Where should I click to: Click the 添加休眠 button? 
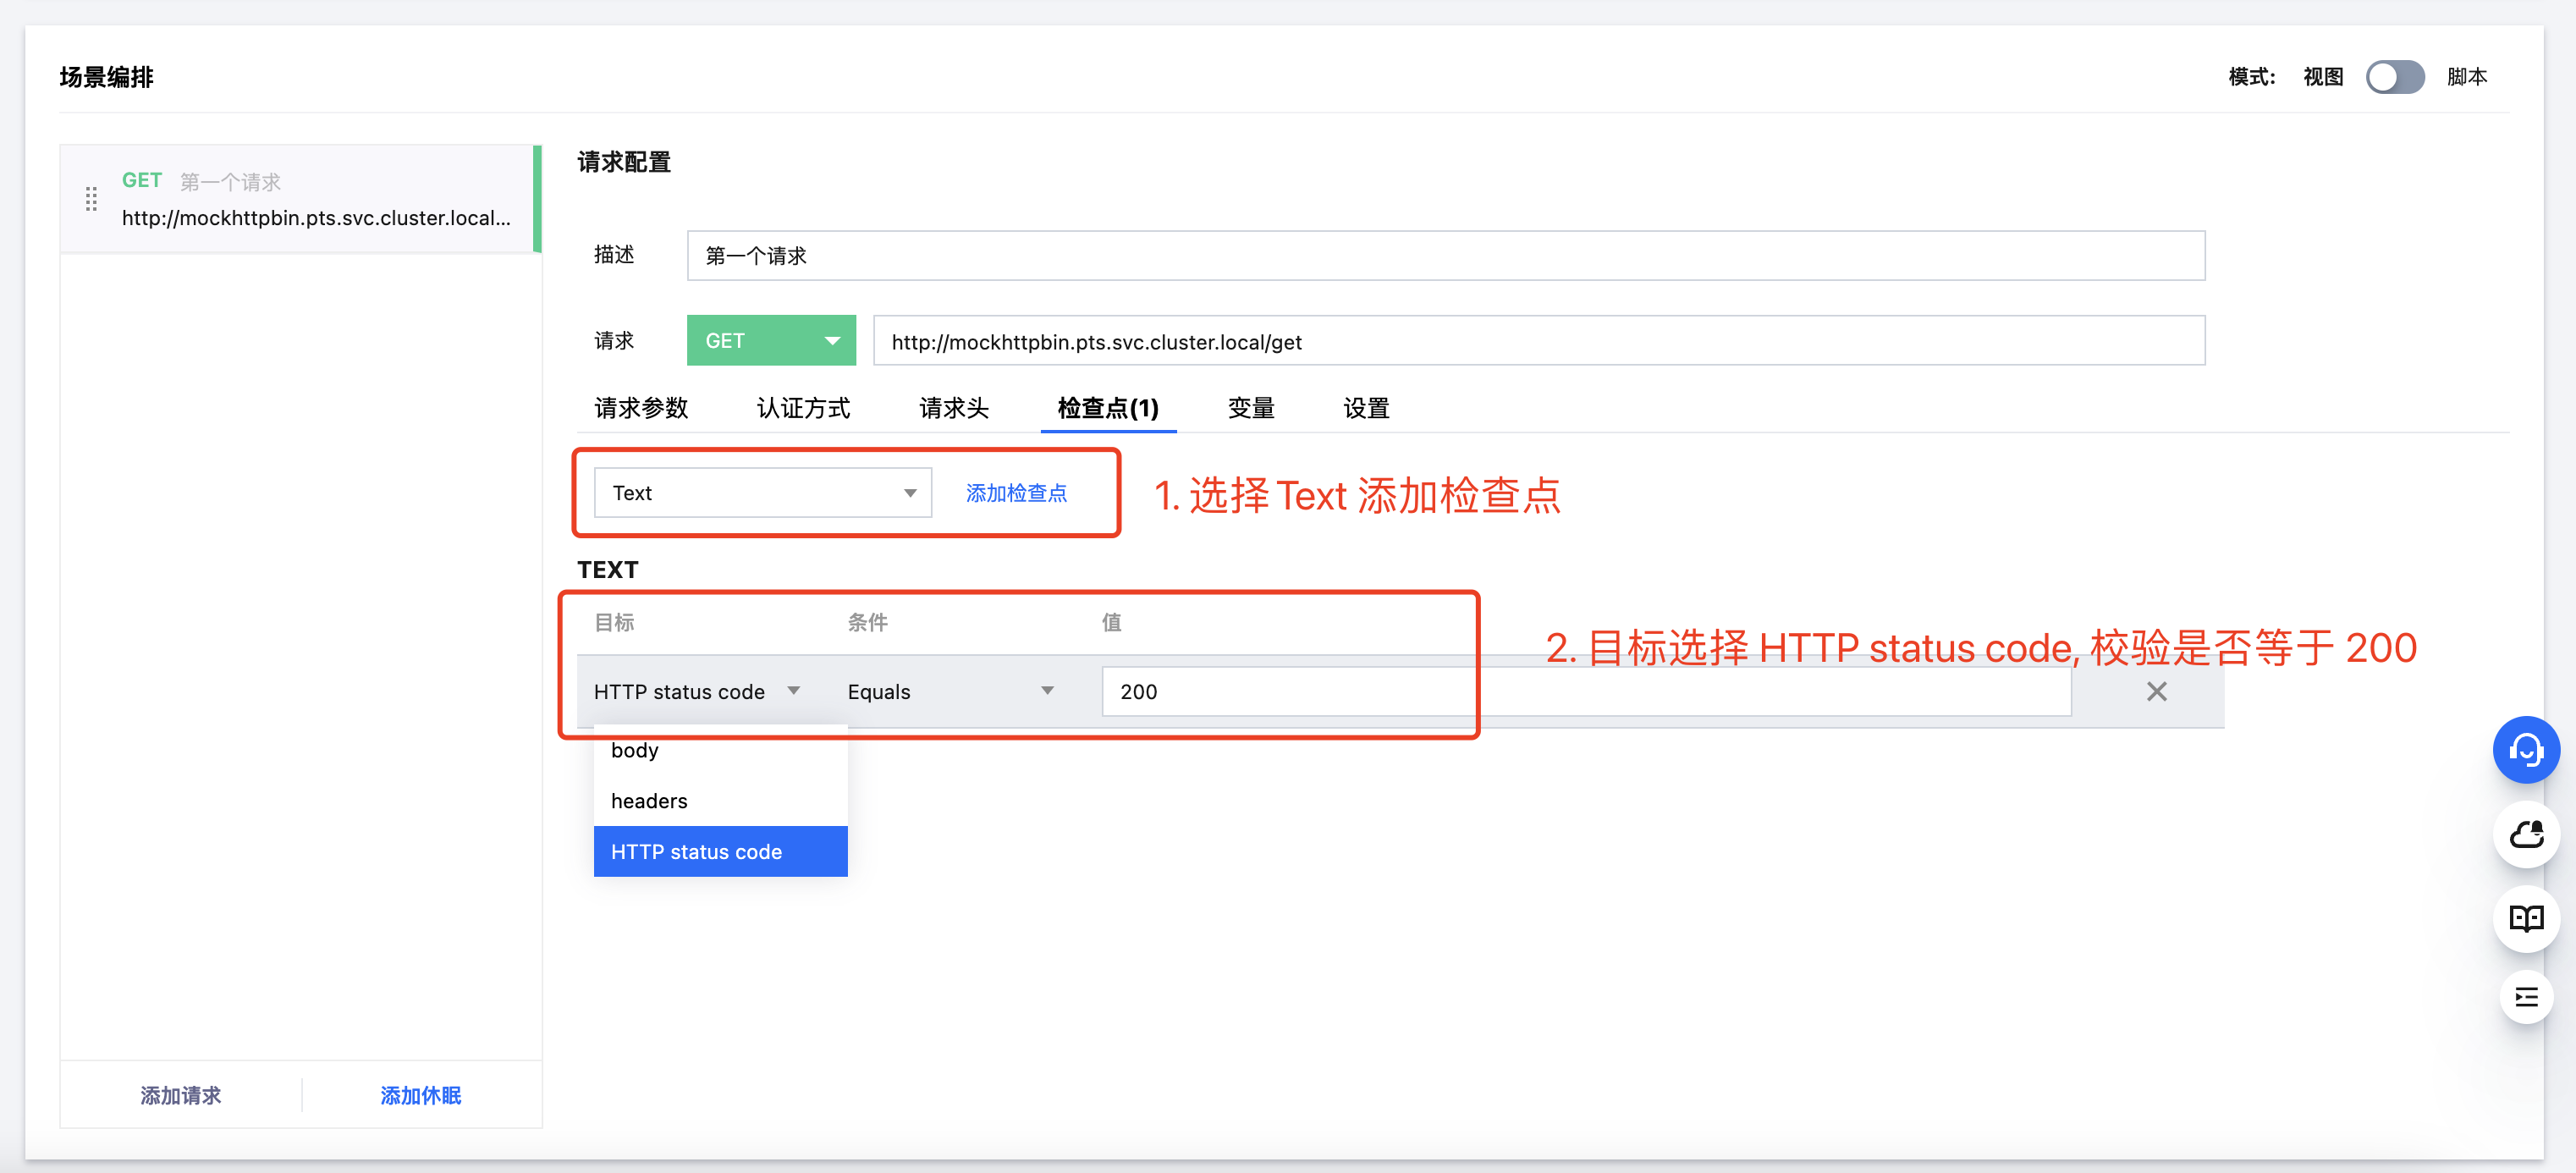coord(420,1095)
